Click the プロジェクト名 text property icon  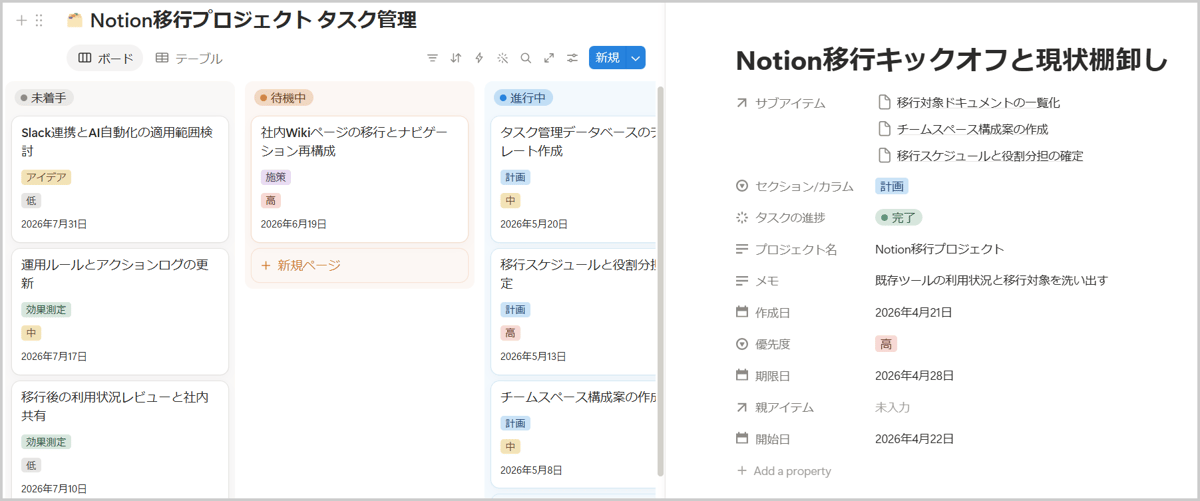pos(742,249)
